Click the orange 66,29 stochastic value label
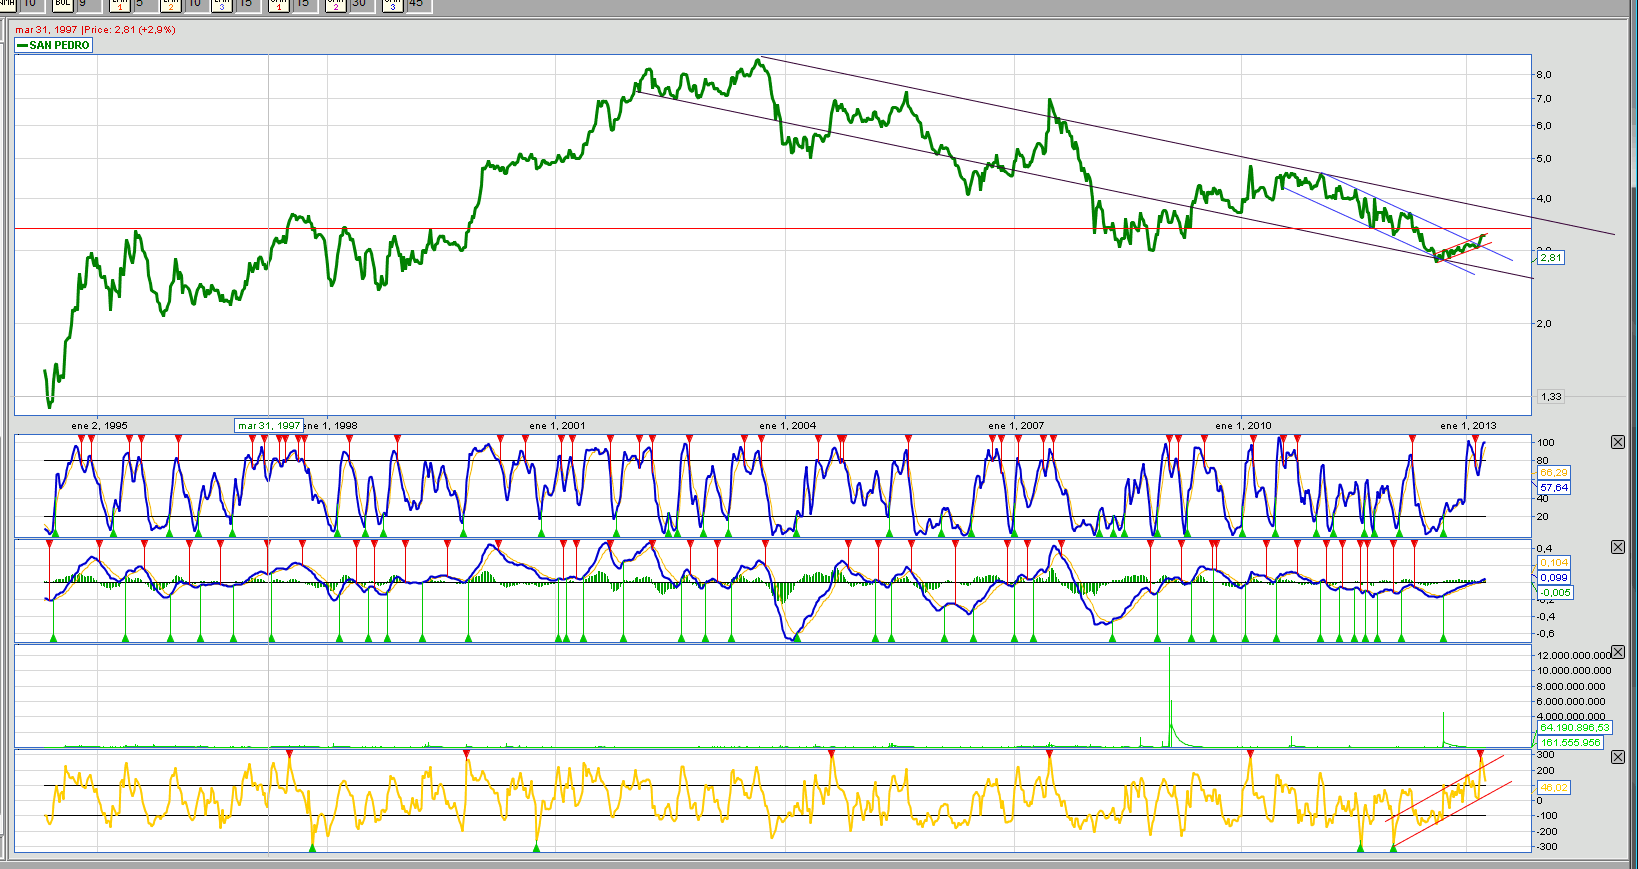Screen dimensions: 1638x869 [x=1554, y=473]
